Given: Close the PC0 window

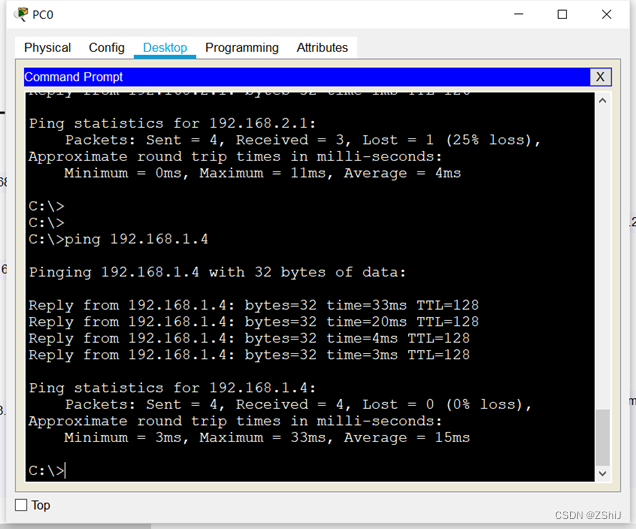Looking at the screenshot, I should [606, 15].
